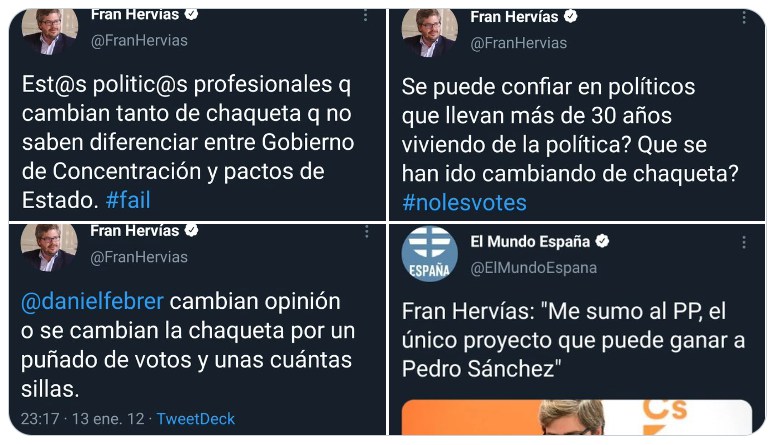
Task: Open the @ElMundoEspana handle
Action: [x=534, y=268]
